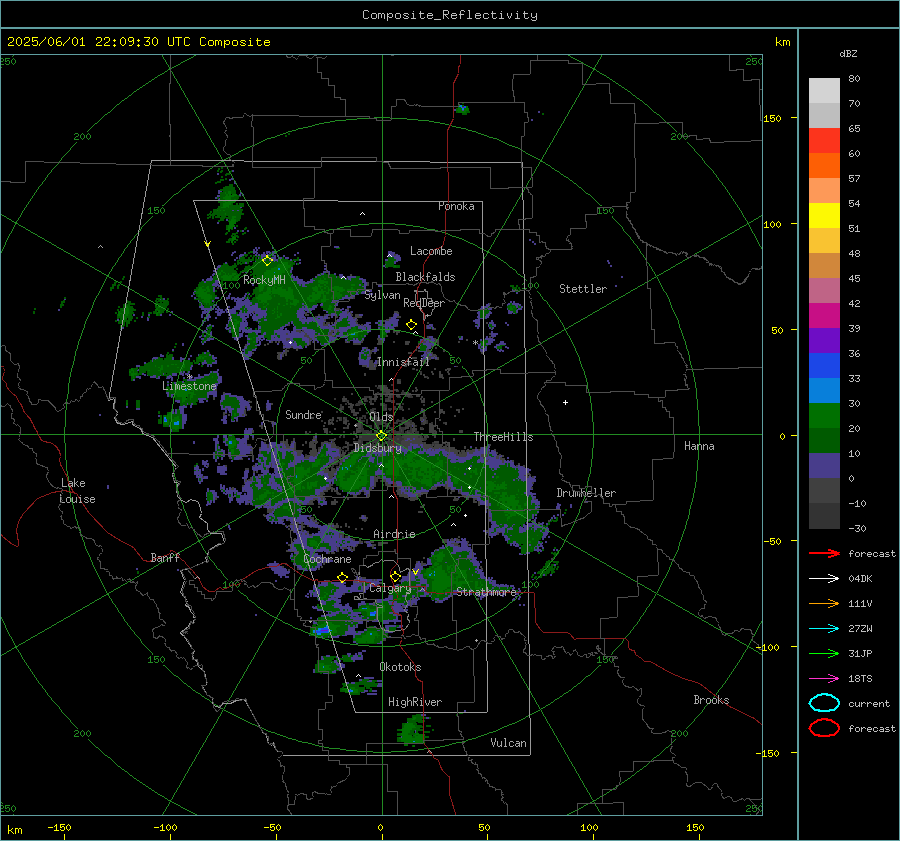900x841 pixels.
Task: Click the Cochrane city label
Action: pos(327,559)
